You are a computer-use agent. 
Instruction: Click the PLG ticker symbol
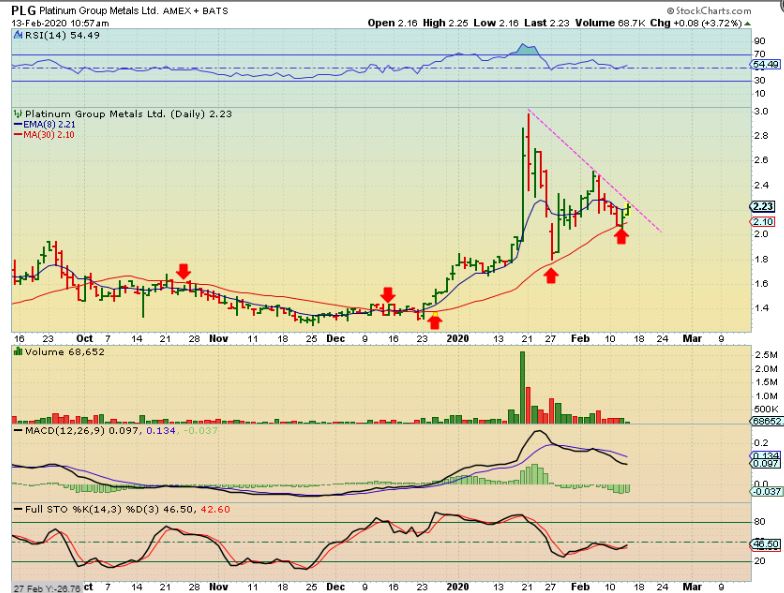[24, 10]
